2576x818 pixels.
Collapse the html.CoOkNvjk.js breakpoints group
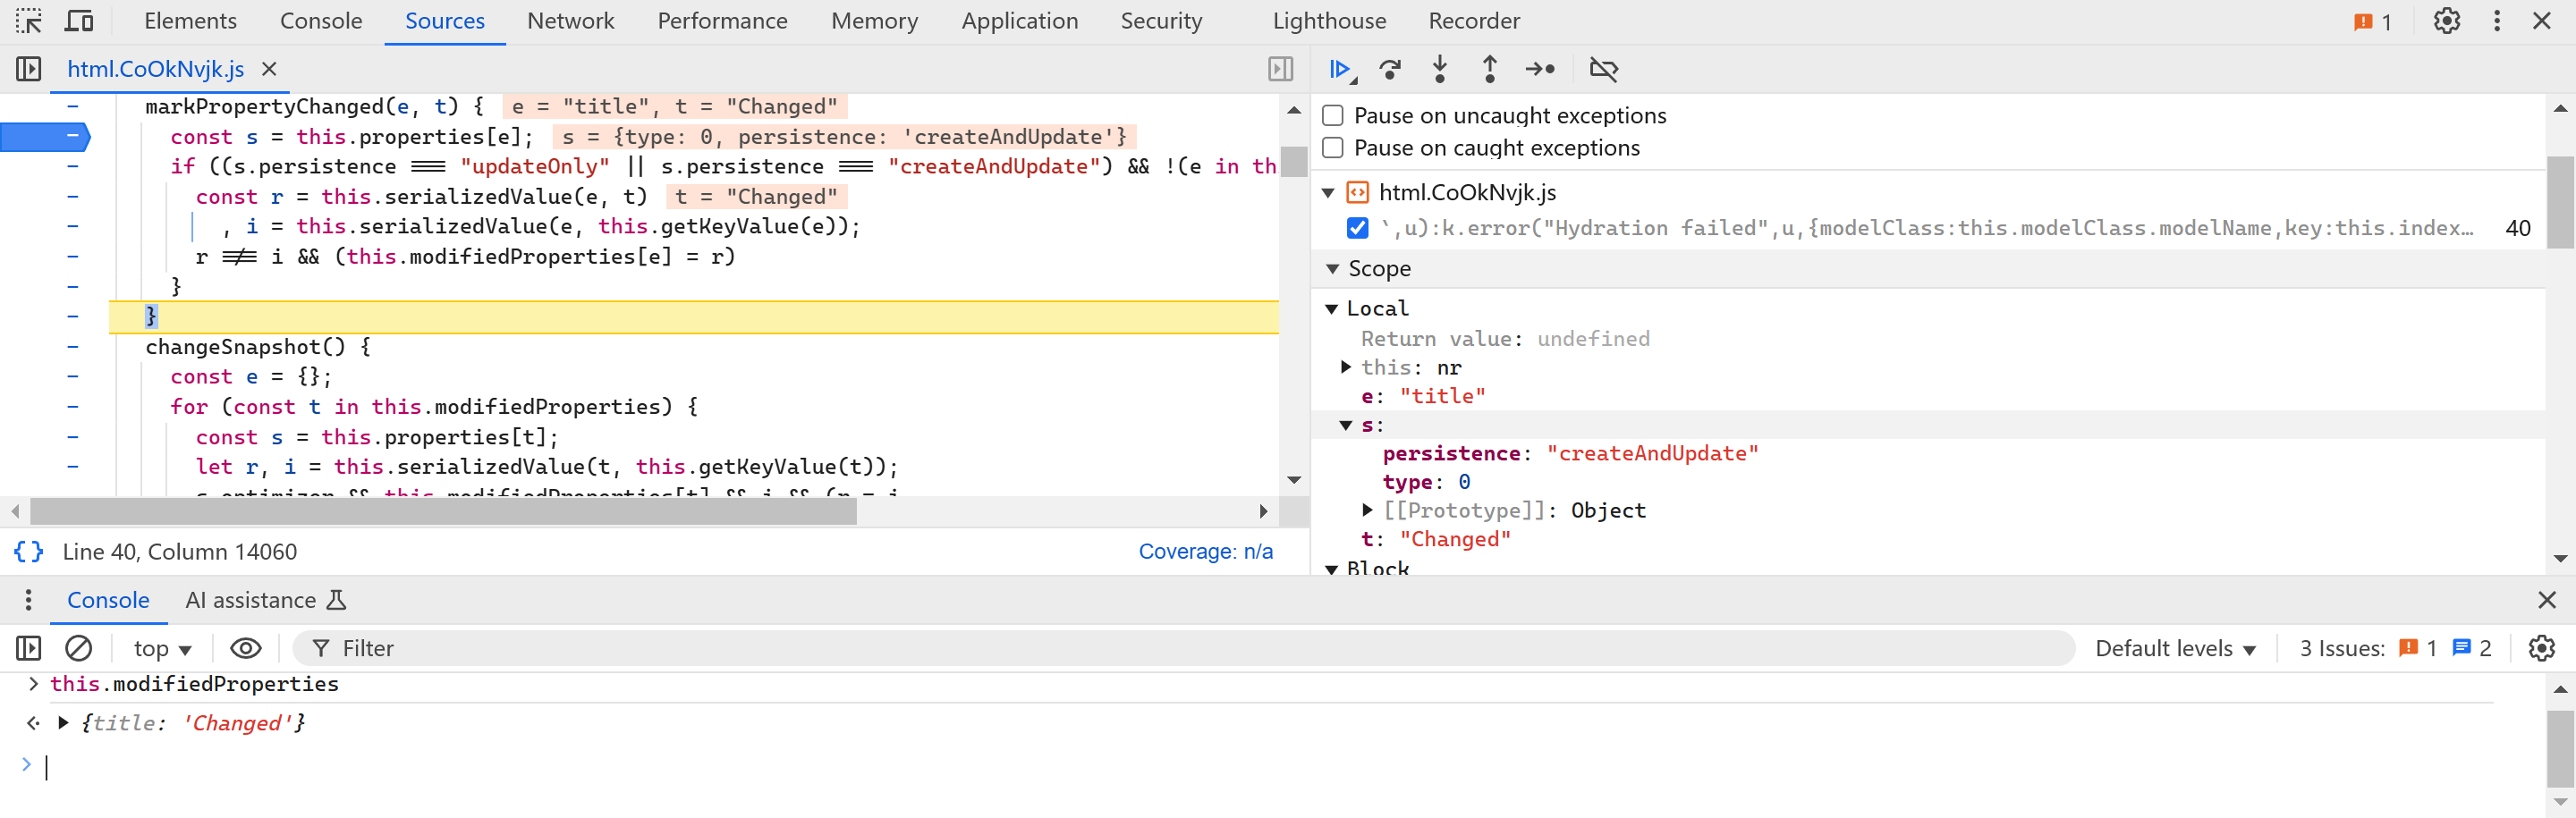1329,193
